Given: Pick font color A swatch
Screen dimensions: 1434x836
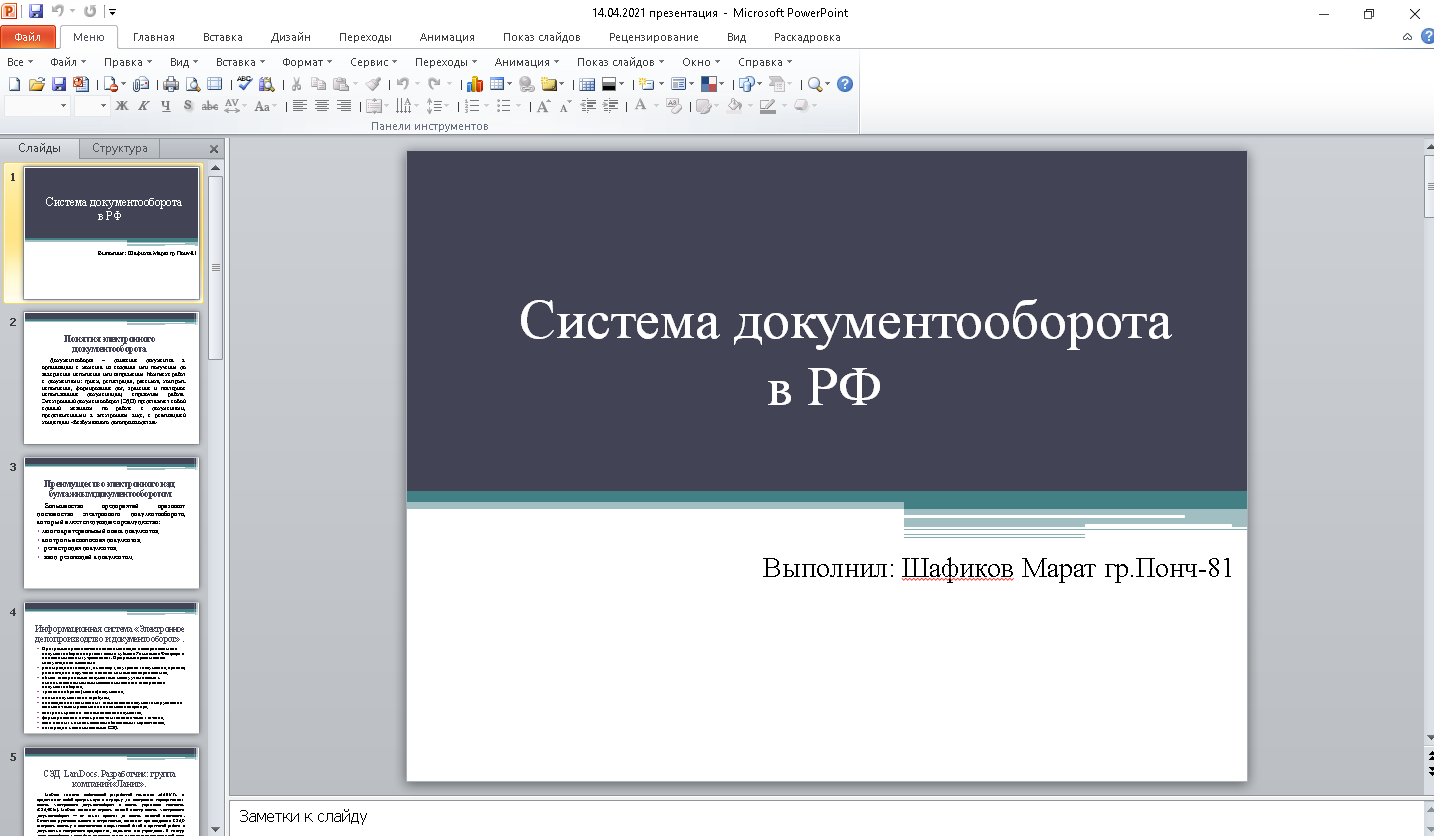Looking at the screenshot, I should [x=641, y=106].
